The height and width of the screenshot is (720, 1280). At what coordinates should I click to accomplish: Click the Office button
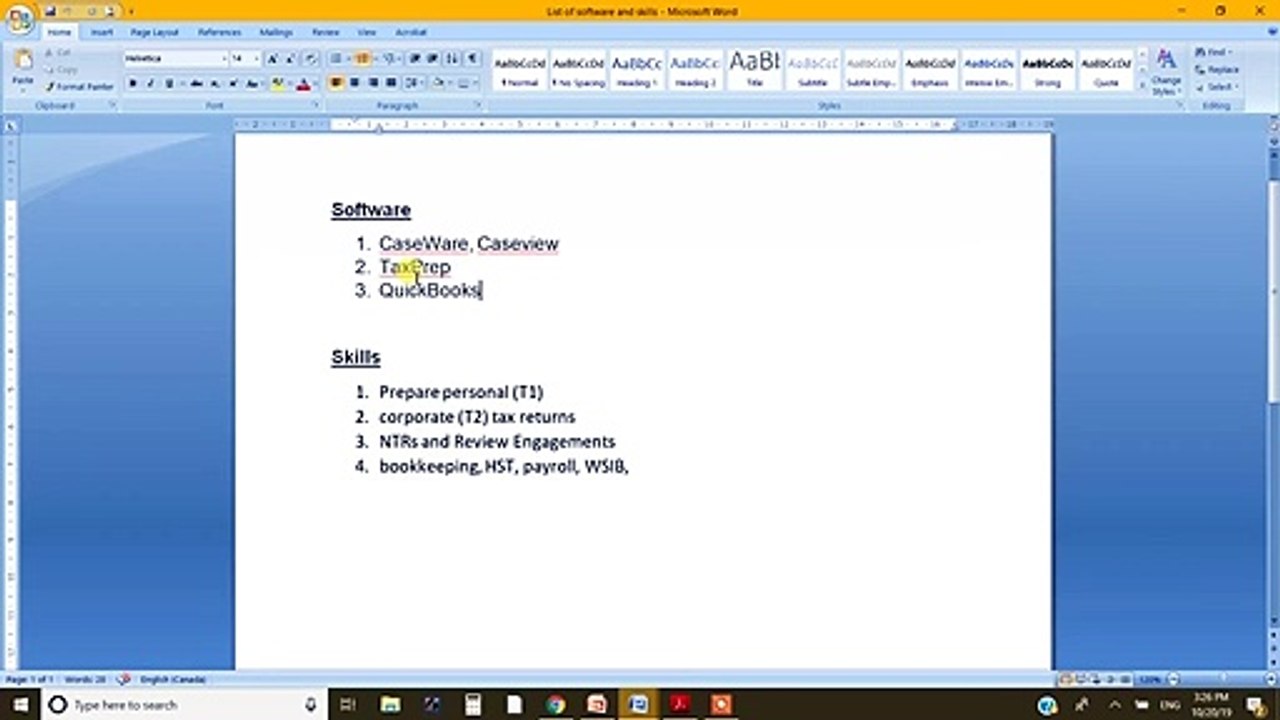[20, 20]
